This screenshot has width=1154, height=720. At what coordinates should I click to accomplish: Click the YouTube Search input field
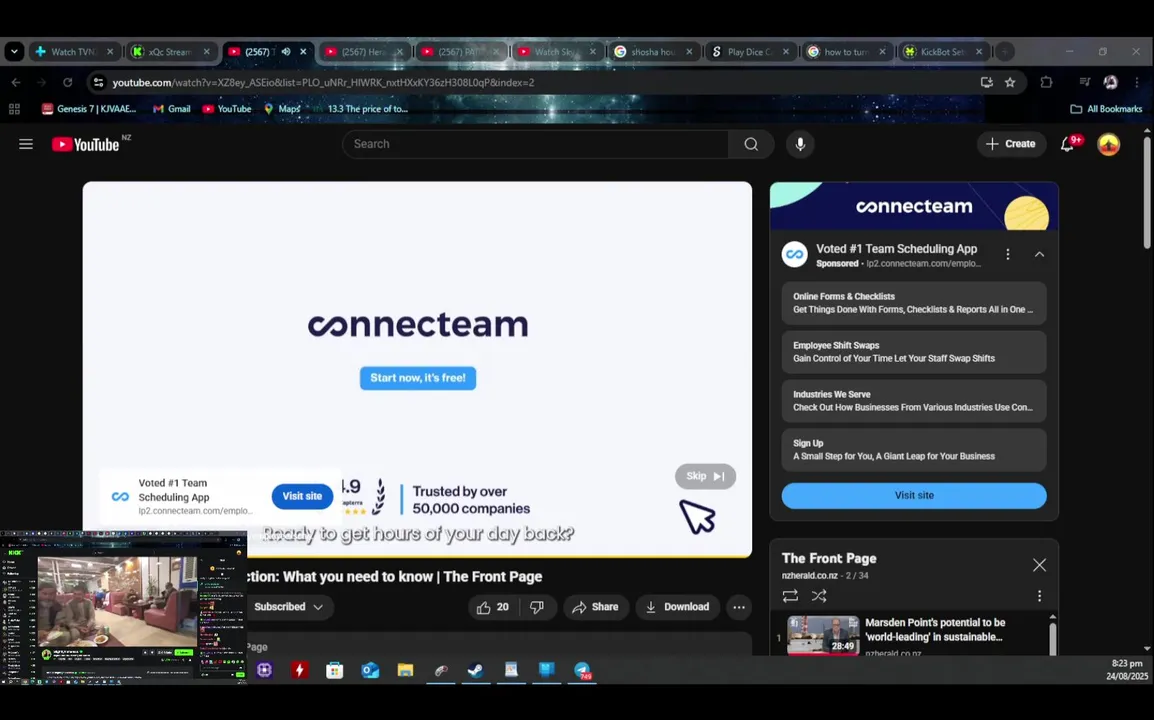pyautogui.click(x=536, y=144)
